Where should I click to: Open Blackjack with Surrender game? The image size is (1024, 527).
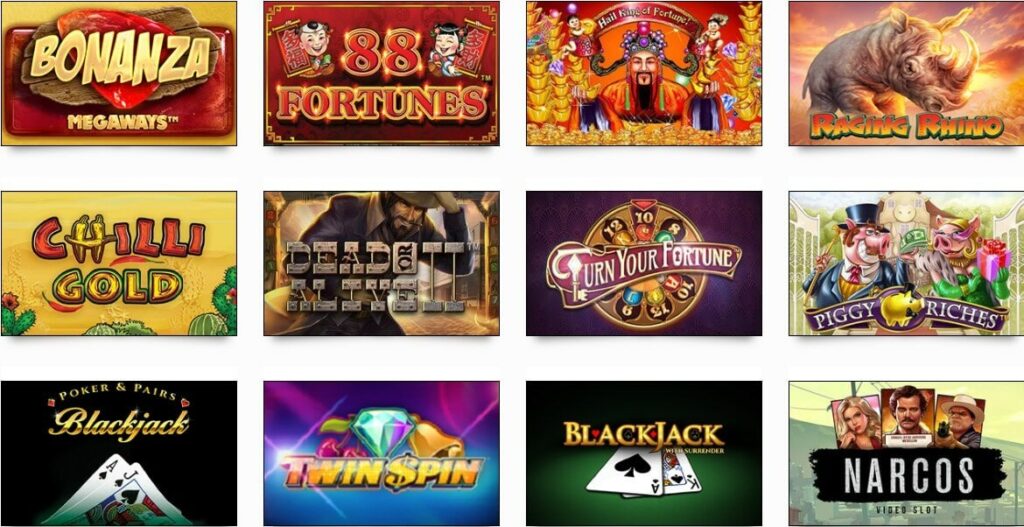point(644,453)
